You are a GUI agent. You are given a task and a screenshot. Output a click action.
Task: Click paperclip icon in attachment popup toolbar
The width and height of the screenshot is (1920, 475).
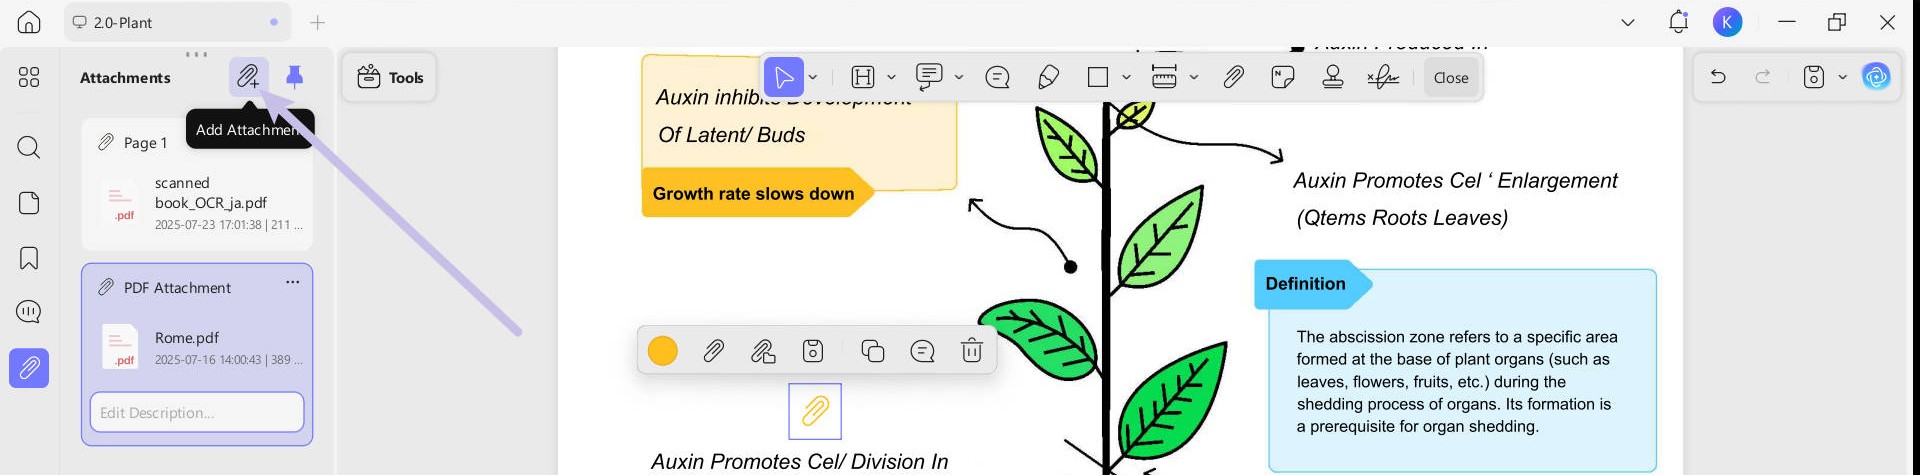coord(713,351)
